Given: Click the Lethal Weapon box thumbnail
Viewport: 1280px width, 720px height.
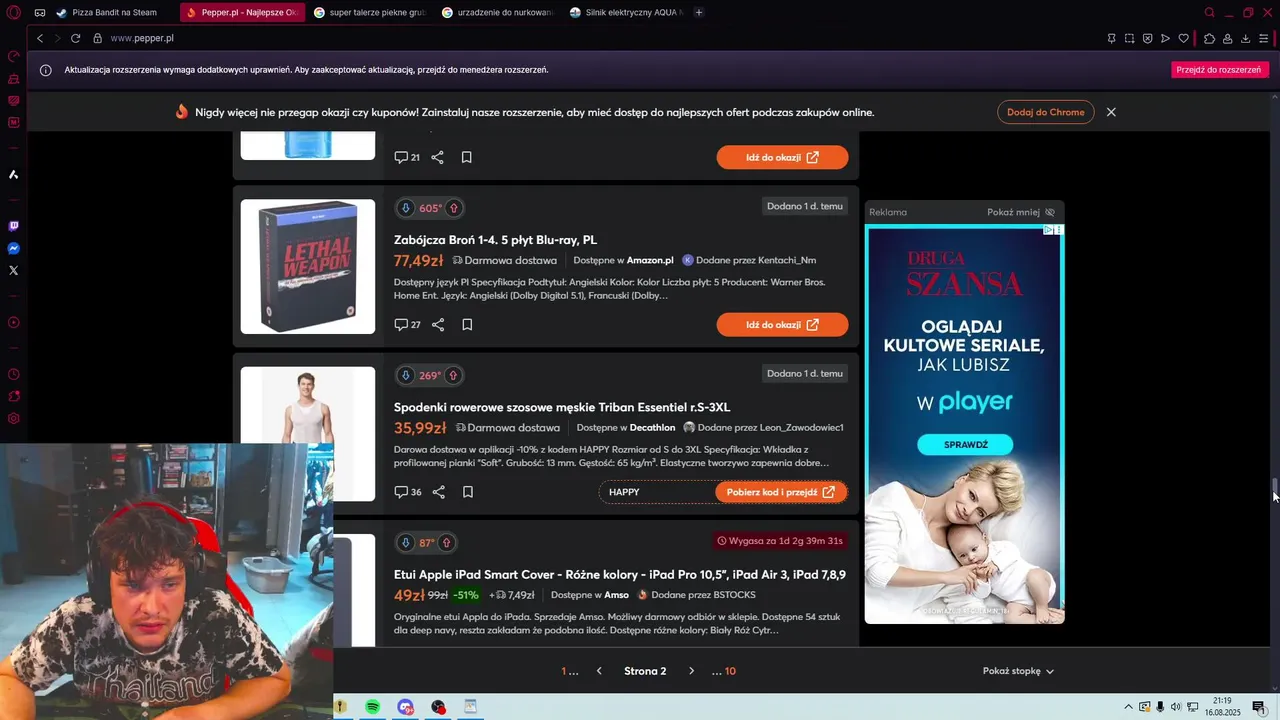Looking at the screenshot, I should pyautogui.click(x=308, y=267).
